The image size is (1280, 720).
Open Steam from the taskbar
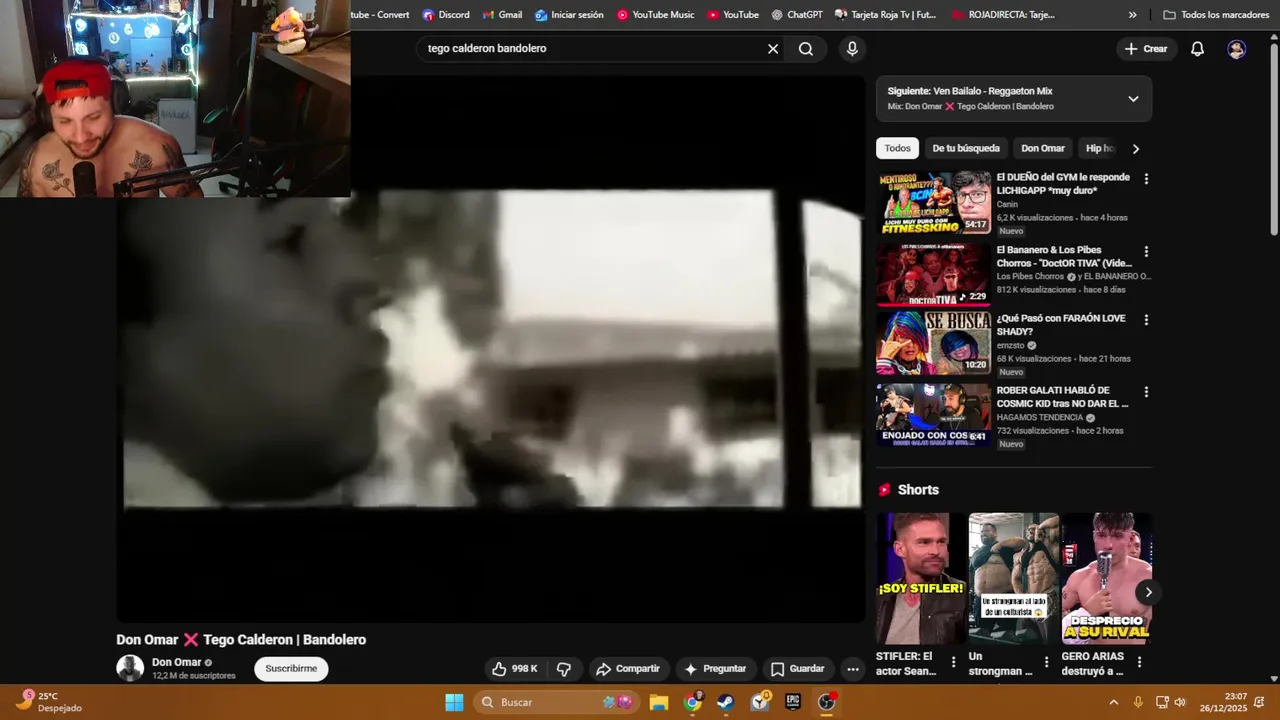pyautogui.click(x=726, y=702)
